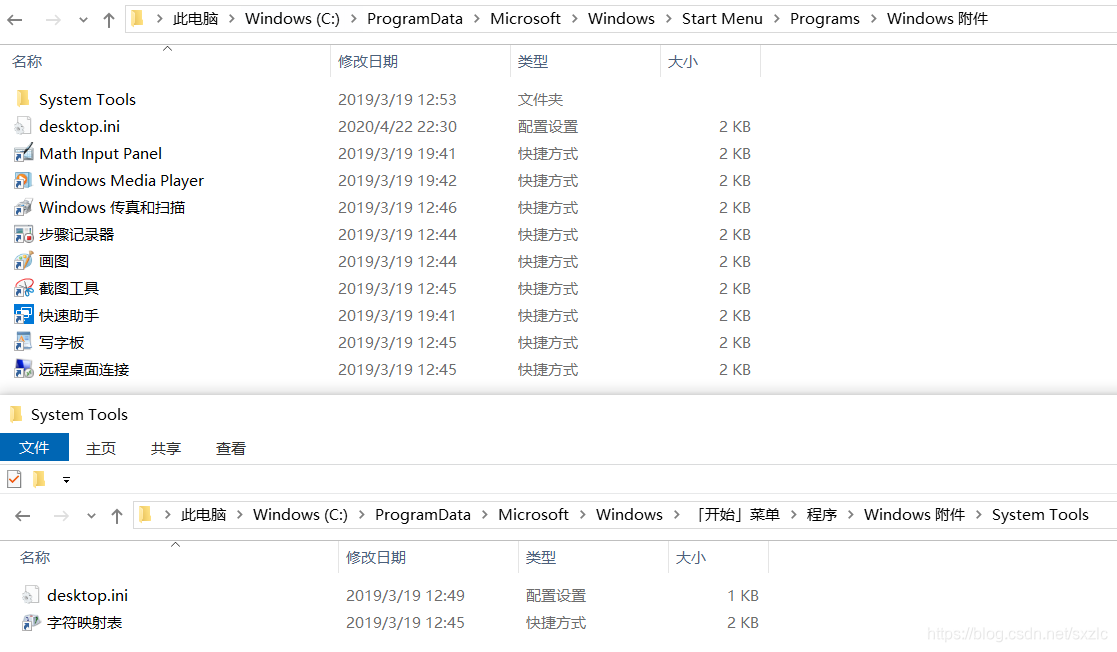Screen dimensions: 1117x652
Task: Go back in the upper Explorer window
Action: [15, 19]
